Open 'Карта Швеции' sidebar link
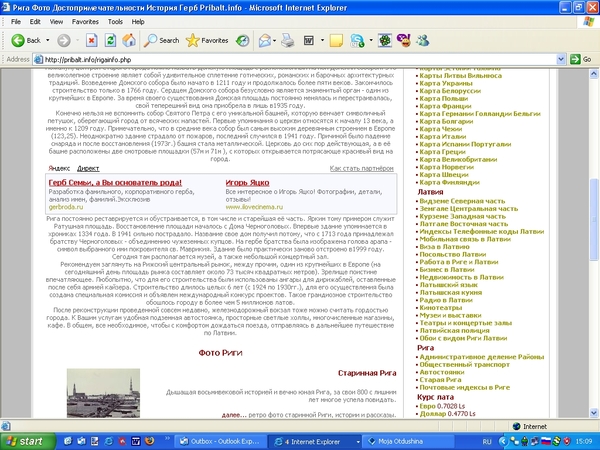 coord(444,174)
